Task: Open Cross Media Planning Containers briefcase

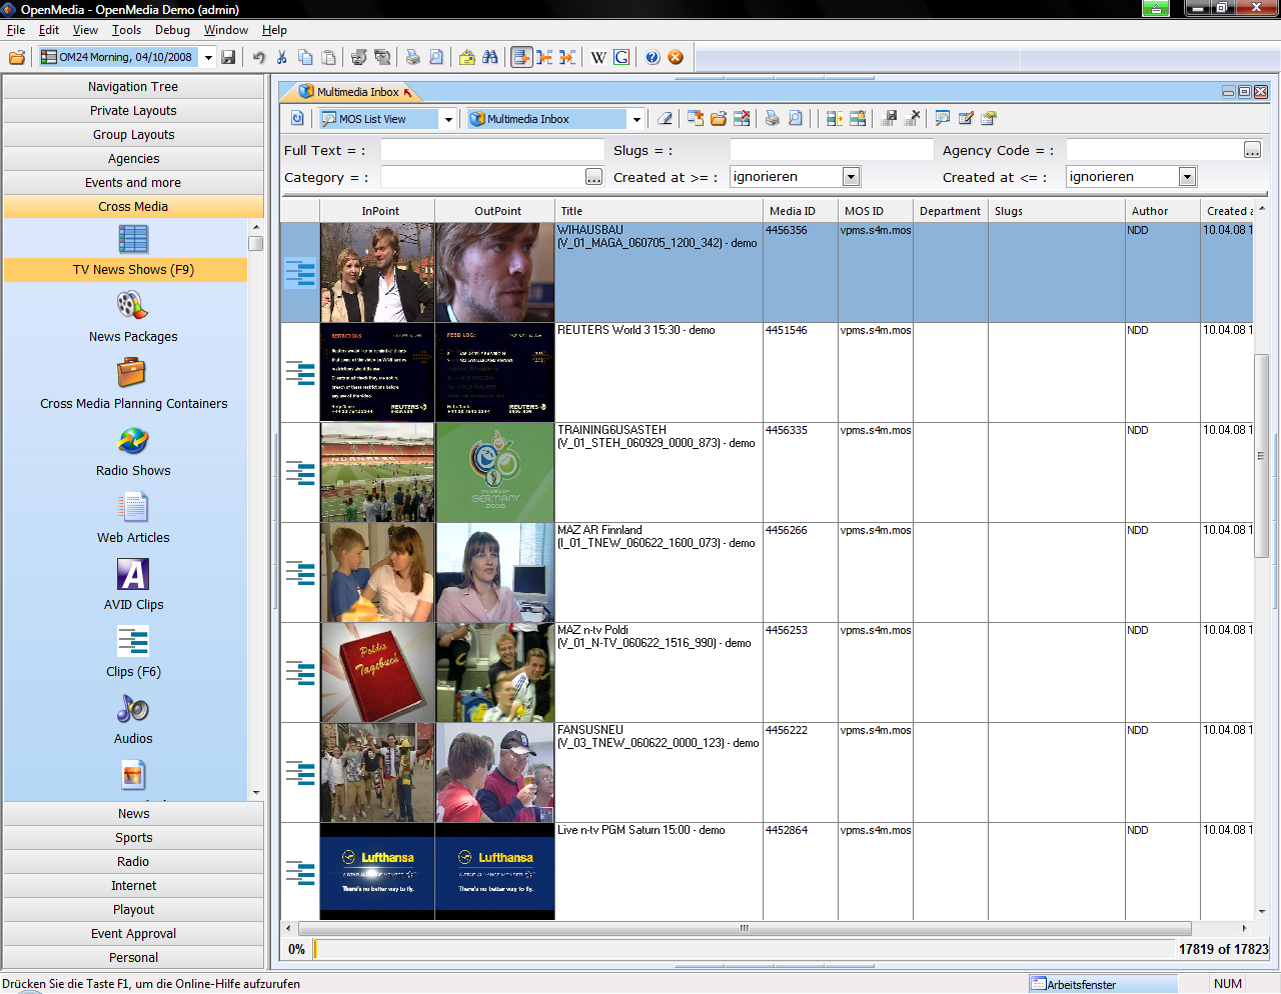Action: click(132, 373)
